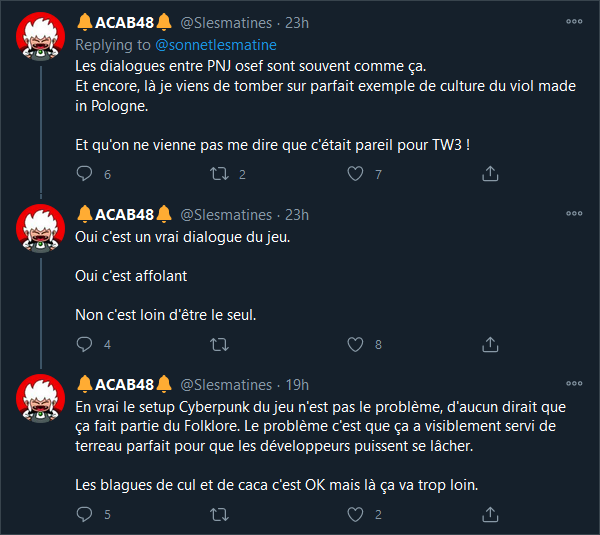600x535 pixels.
Task: Share the second tweet via share icon
Action: (x=490, y=344)
